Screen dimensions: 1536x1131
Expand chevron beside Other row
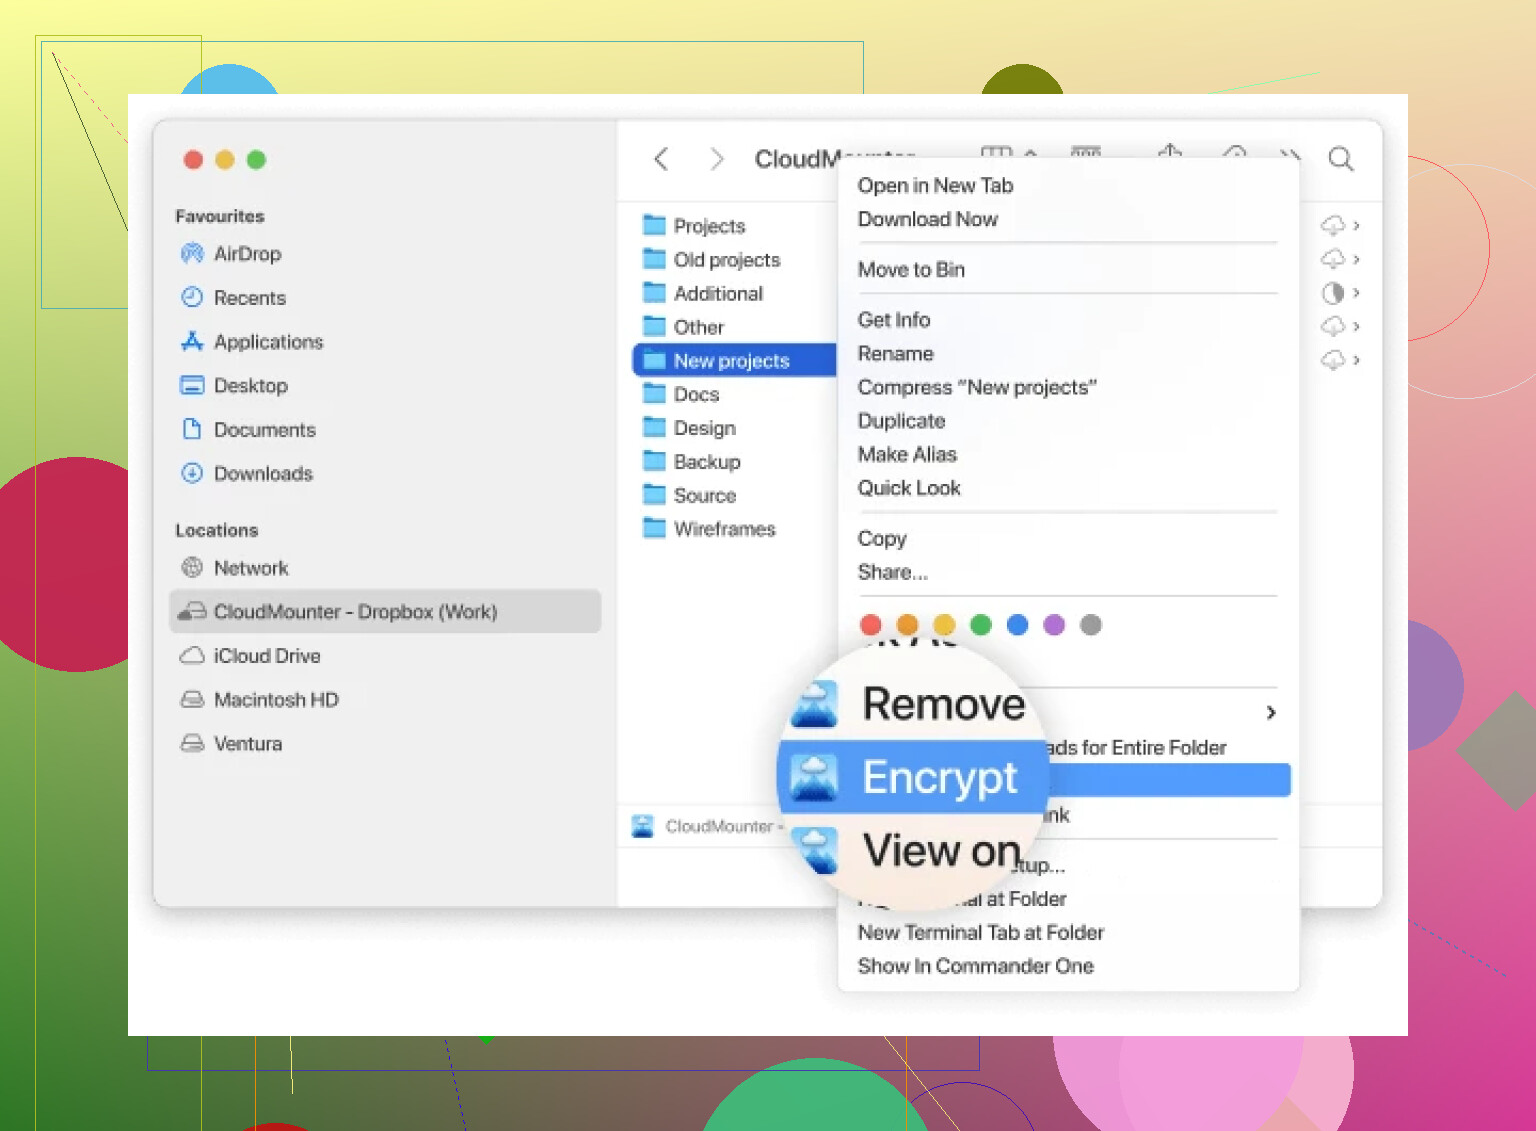pyautogui.click(x=1356, y=326)
